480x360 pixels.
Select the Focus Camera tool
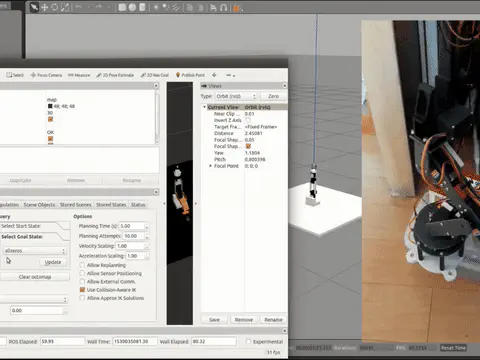pyautogui.click(x=46, y=75)
